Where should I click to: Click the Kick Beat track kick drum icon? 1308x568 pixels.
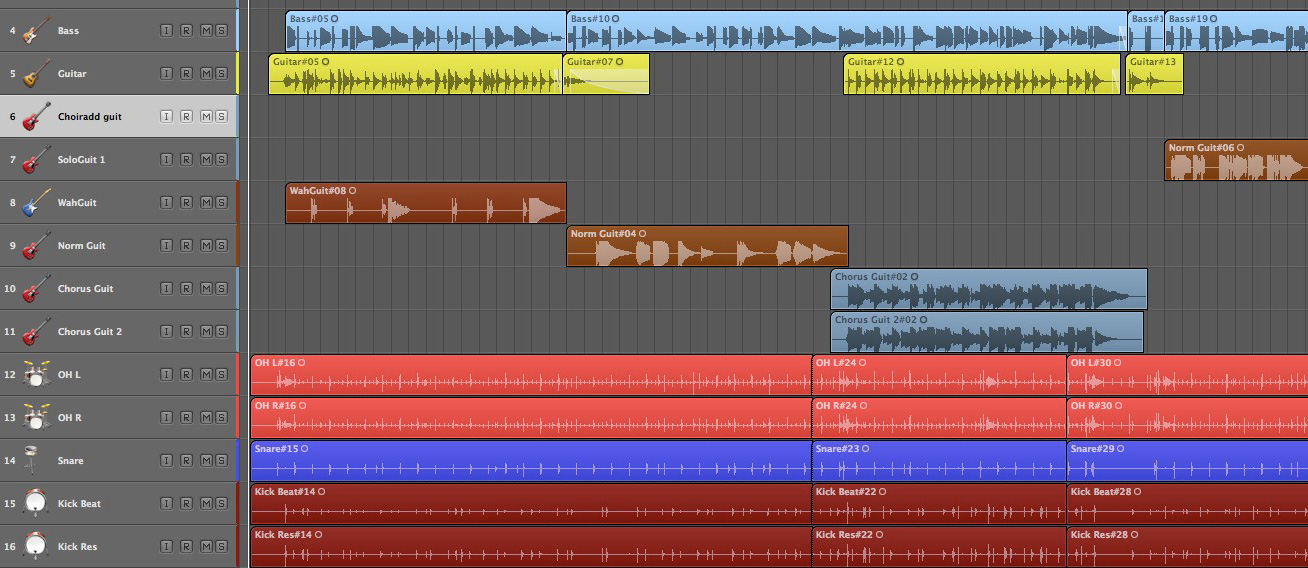(37, 504)
